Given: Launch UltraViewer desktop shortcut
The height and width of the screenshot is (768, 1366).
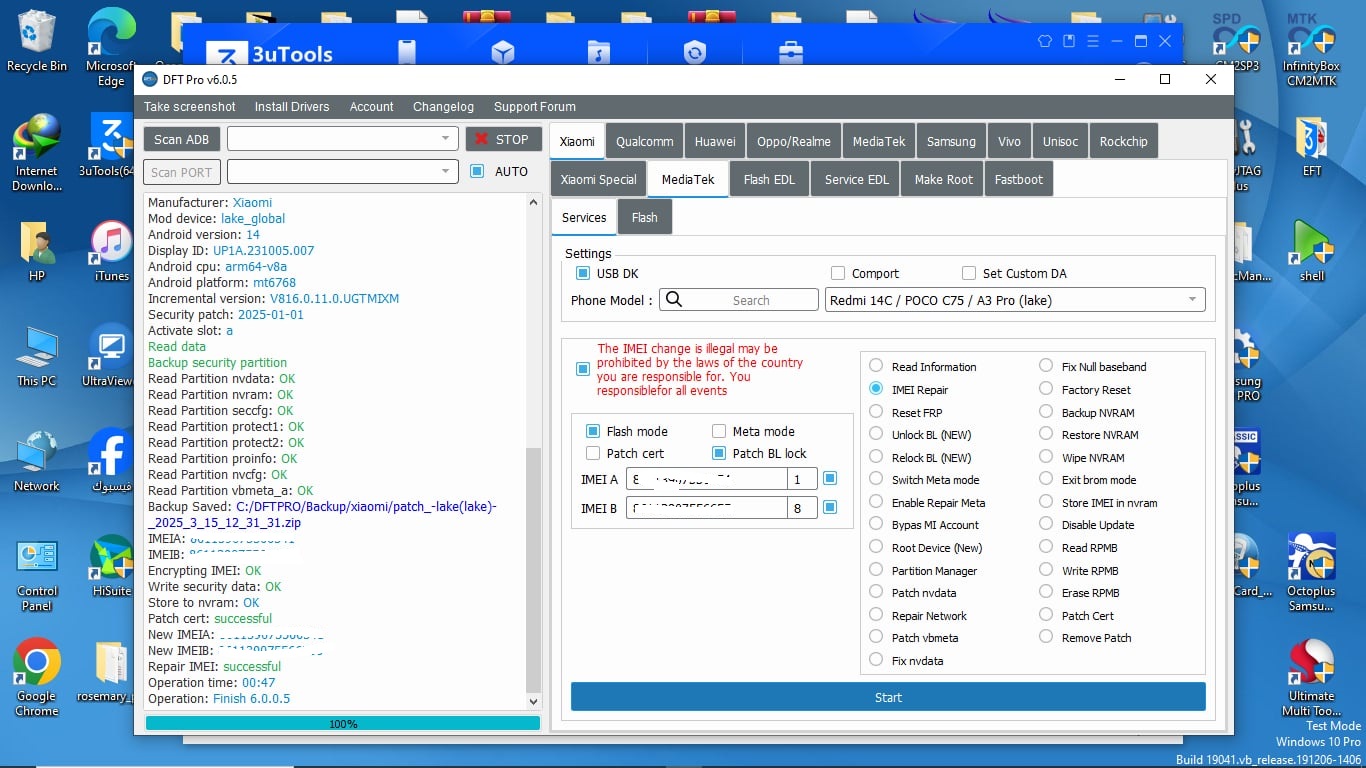Looking at the screenshot, I should pos(111,356).
